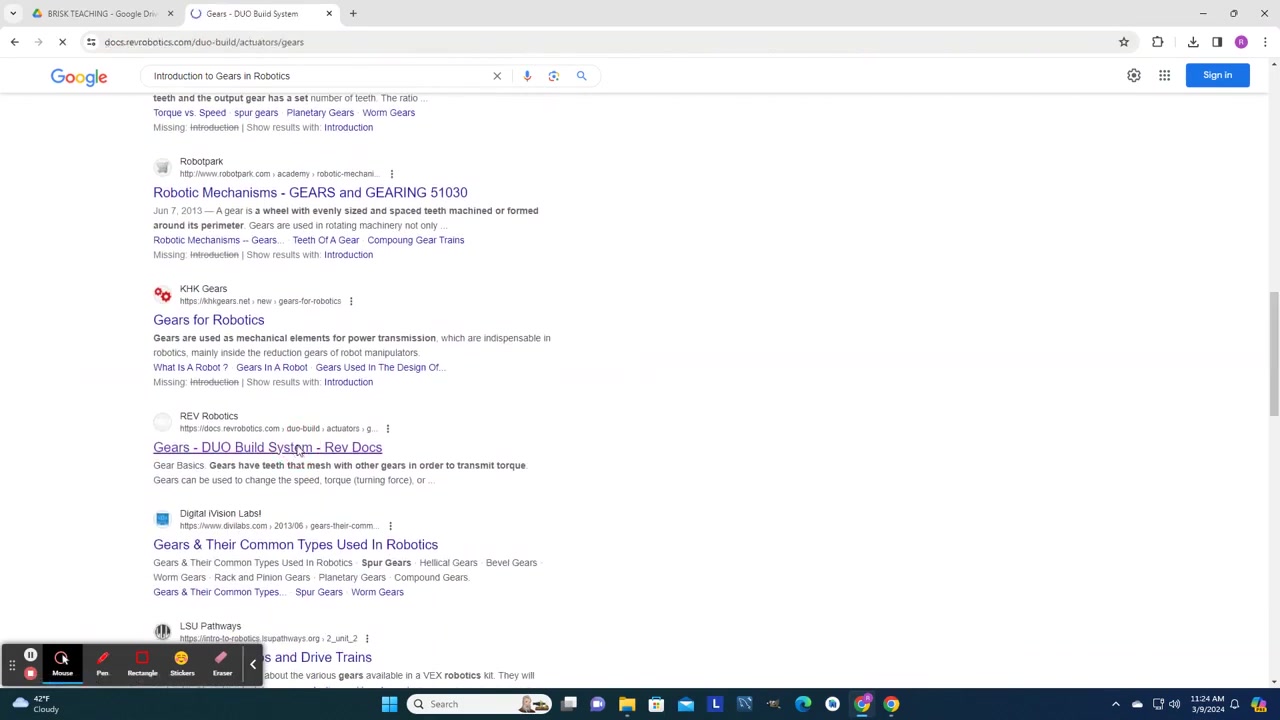Close the Gears - DUO Build System tab
The height and width of the screenshot is (720, 1280).
click(329, 14)
